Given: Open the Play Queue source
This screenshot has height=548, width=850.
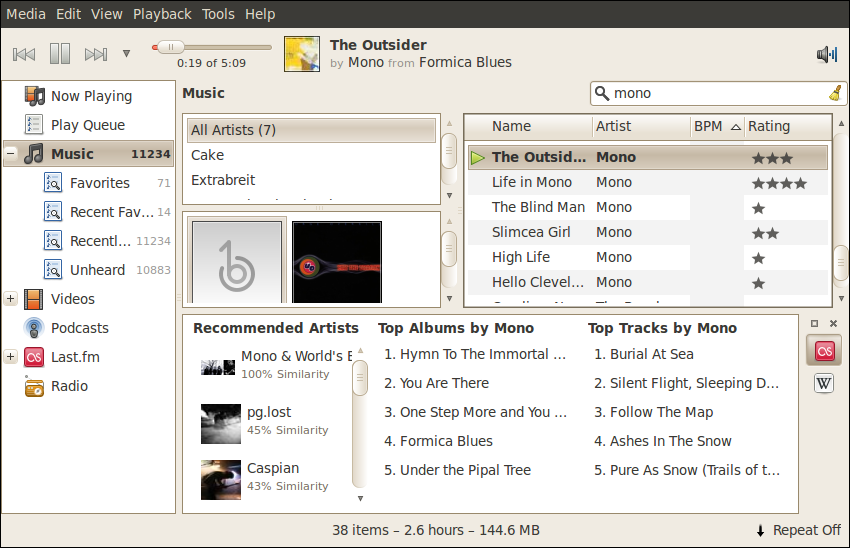Looking at the screenshot, I should coord(88,125).
